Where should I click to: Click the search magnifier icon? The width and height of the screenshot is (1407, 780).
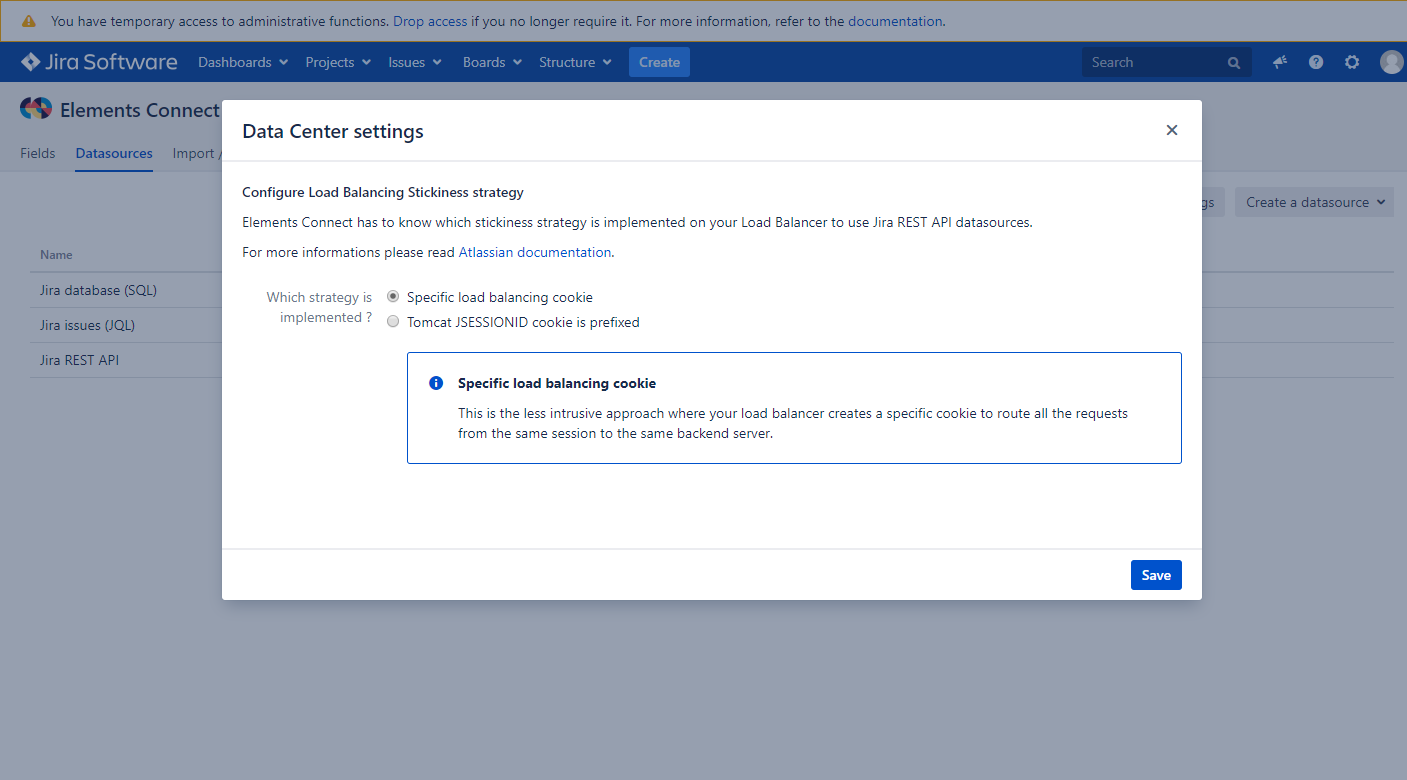pyautogui.click(x=1234, y=63)
